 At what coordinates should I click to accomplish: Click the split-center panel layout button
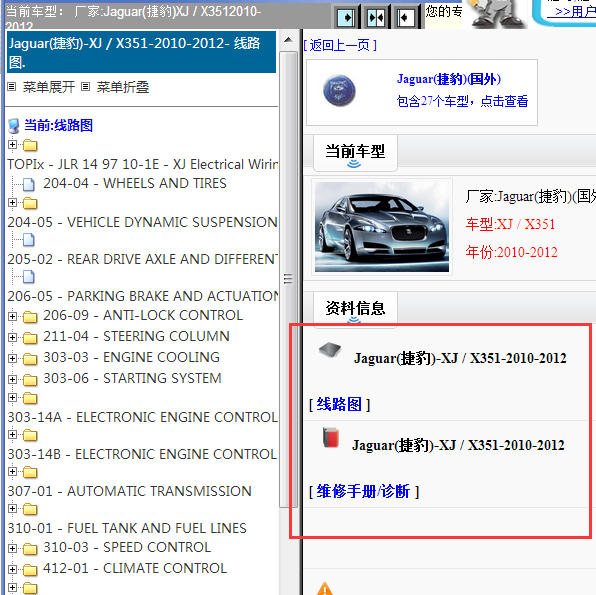point(376,17)
